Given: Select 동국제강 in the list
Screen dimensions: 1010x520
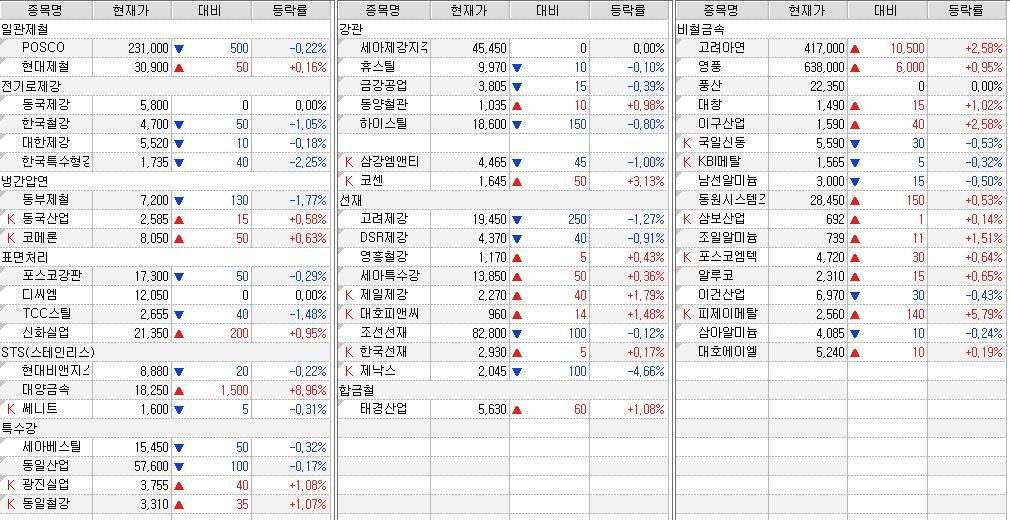Looking at the screenshot, I should tap(46, 105).
